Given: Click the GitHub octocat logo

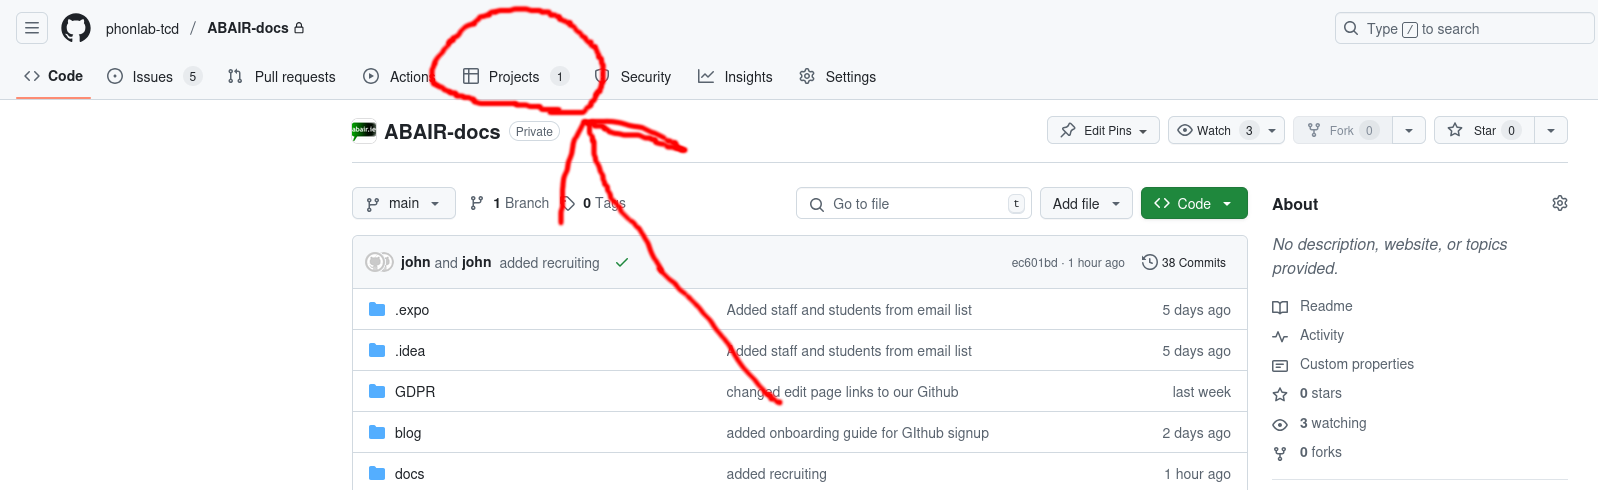Looking at the screenshot, I should [x=76, y=28].
